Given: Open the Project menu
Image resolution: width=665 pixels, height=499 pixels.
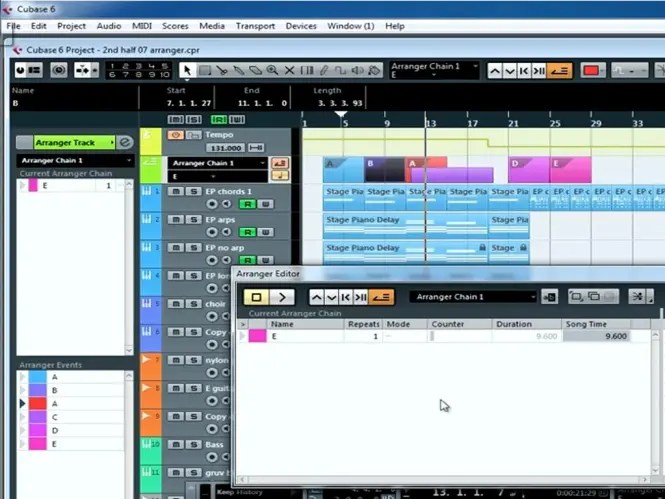Looking at the screenshot, I should point(71,26).
